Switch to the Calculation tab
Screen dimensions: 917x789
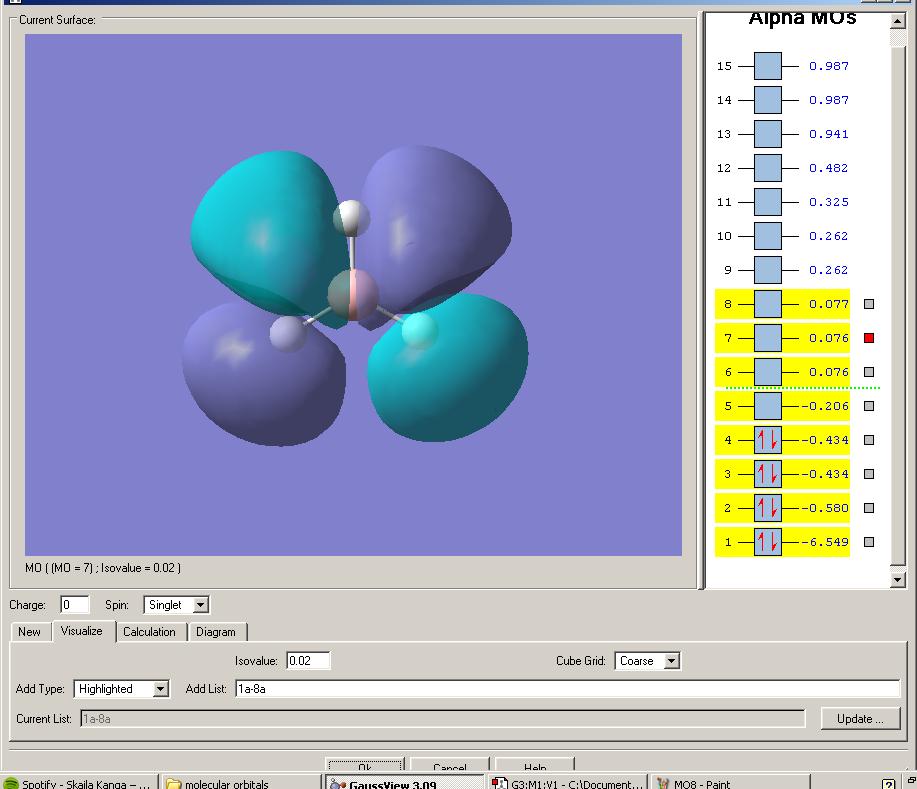pos(149,632)
